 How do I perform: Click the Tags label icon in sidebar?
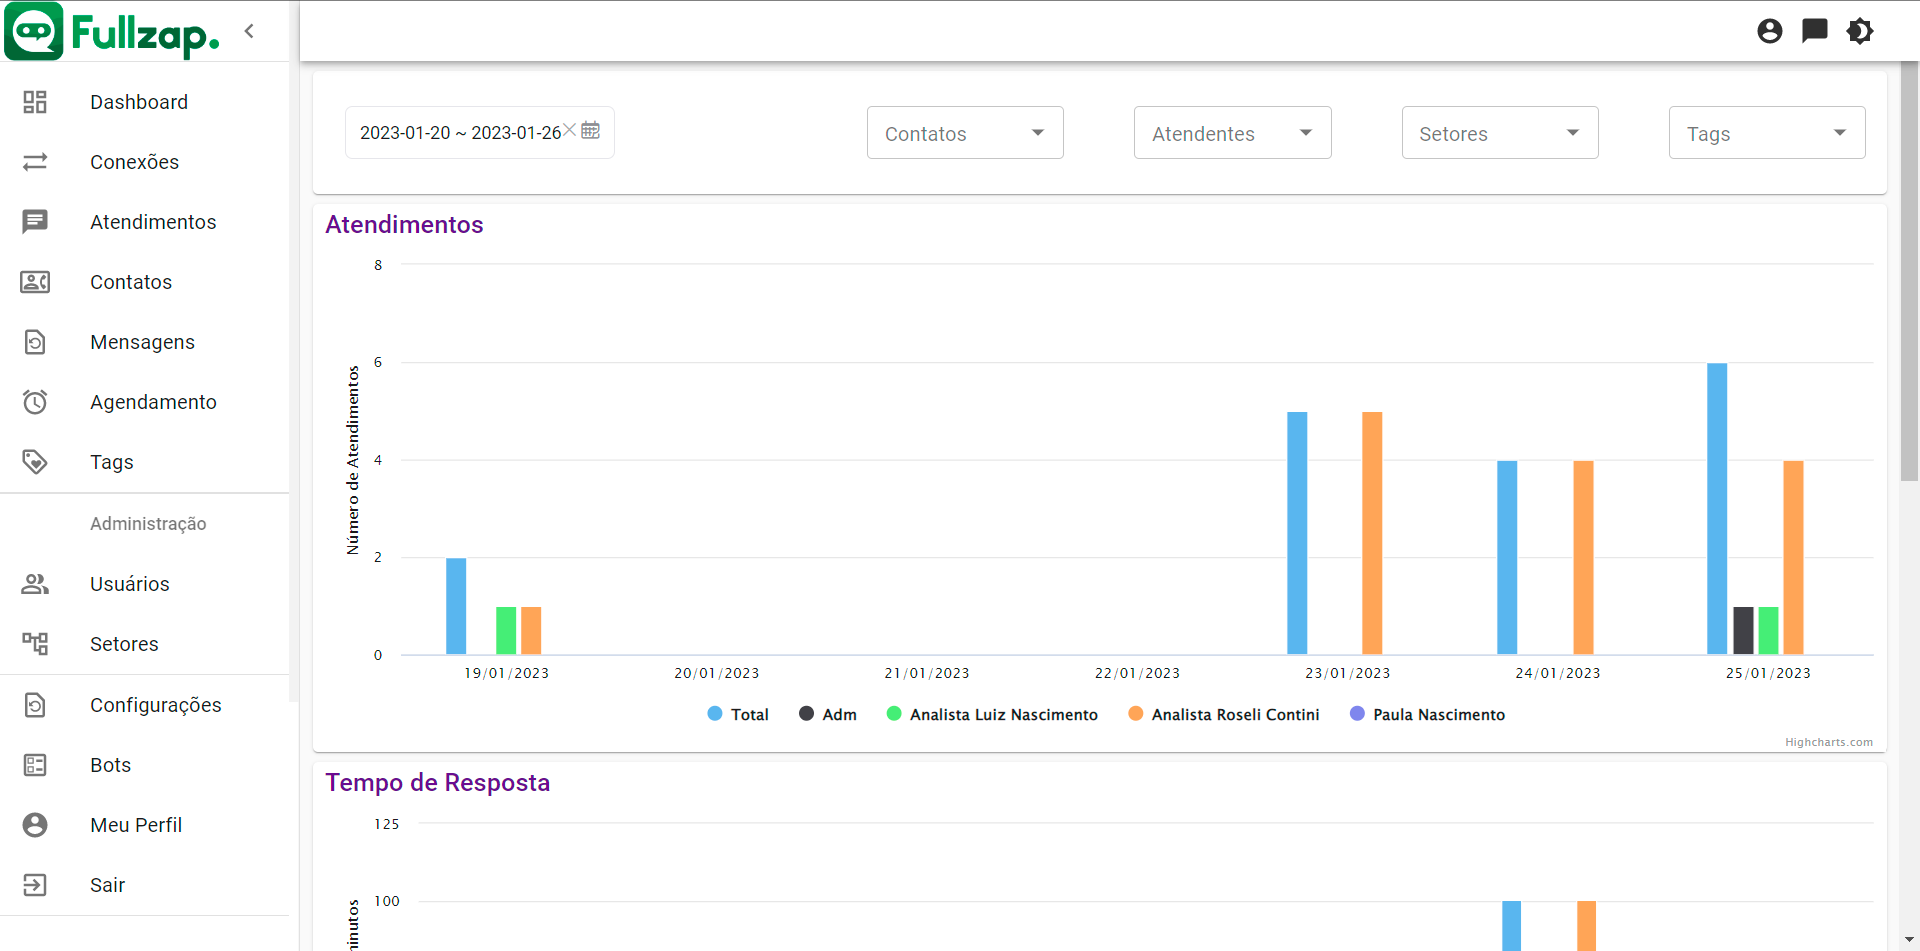pyautogui.click(x=35, y=462)
